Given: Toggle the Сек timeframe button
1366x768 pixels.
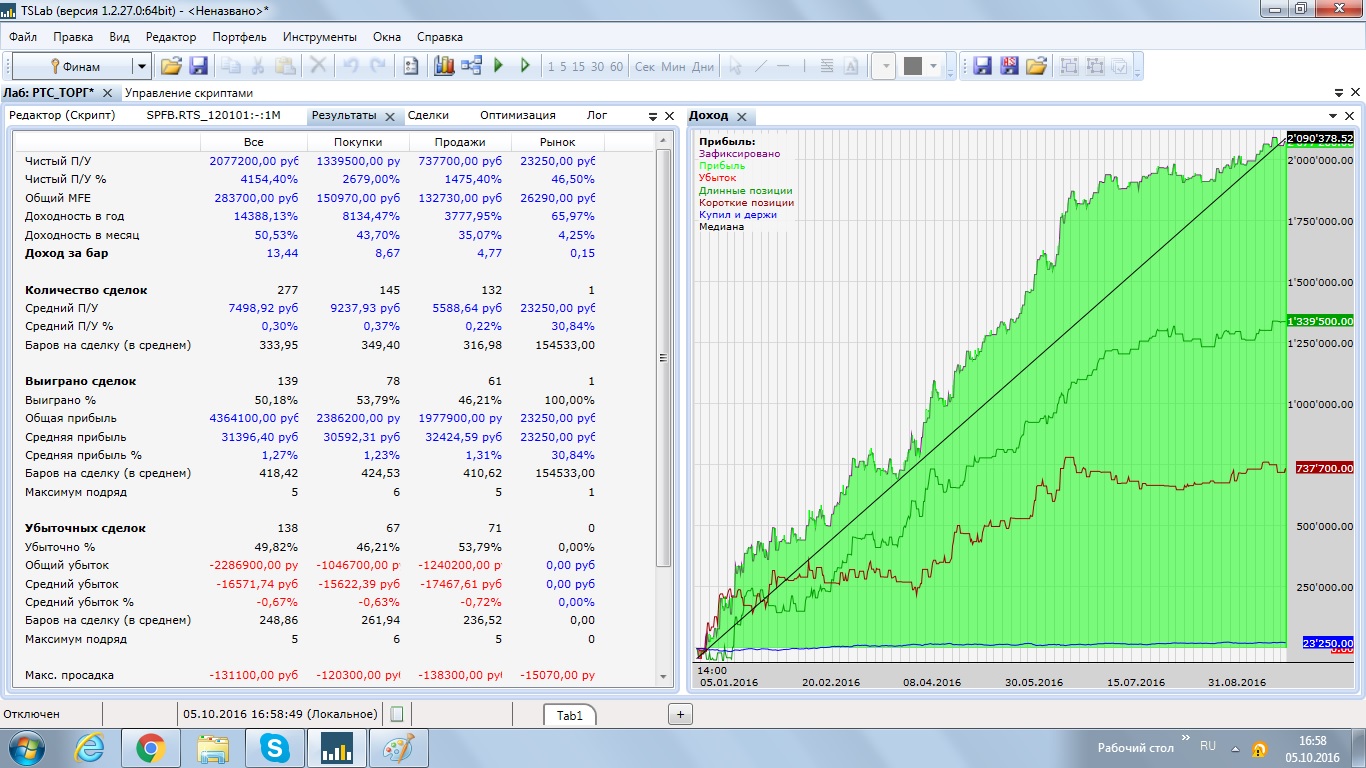Looking at the screenshot, I should 644,67.
